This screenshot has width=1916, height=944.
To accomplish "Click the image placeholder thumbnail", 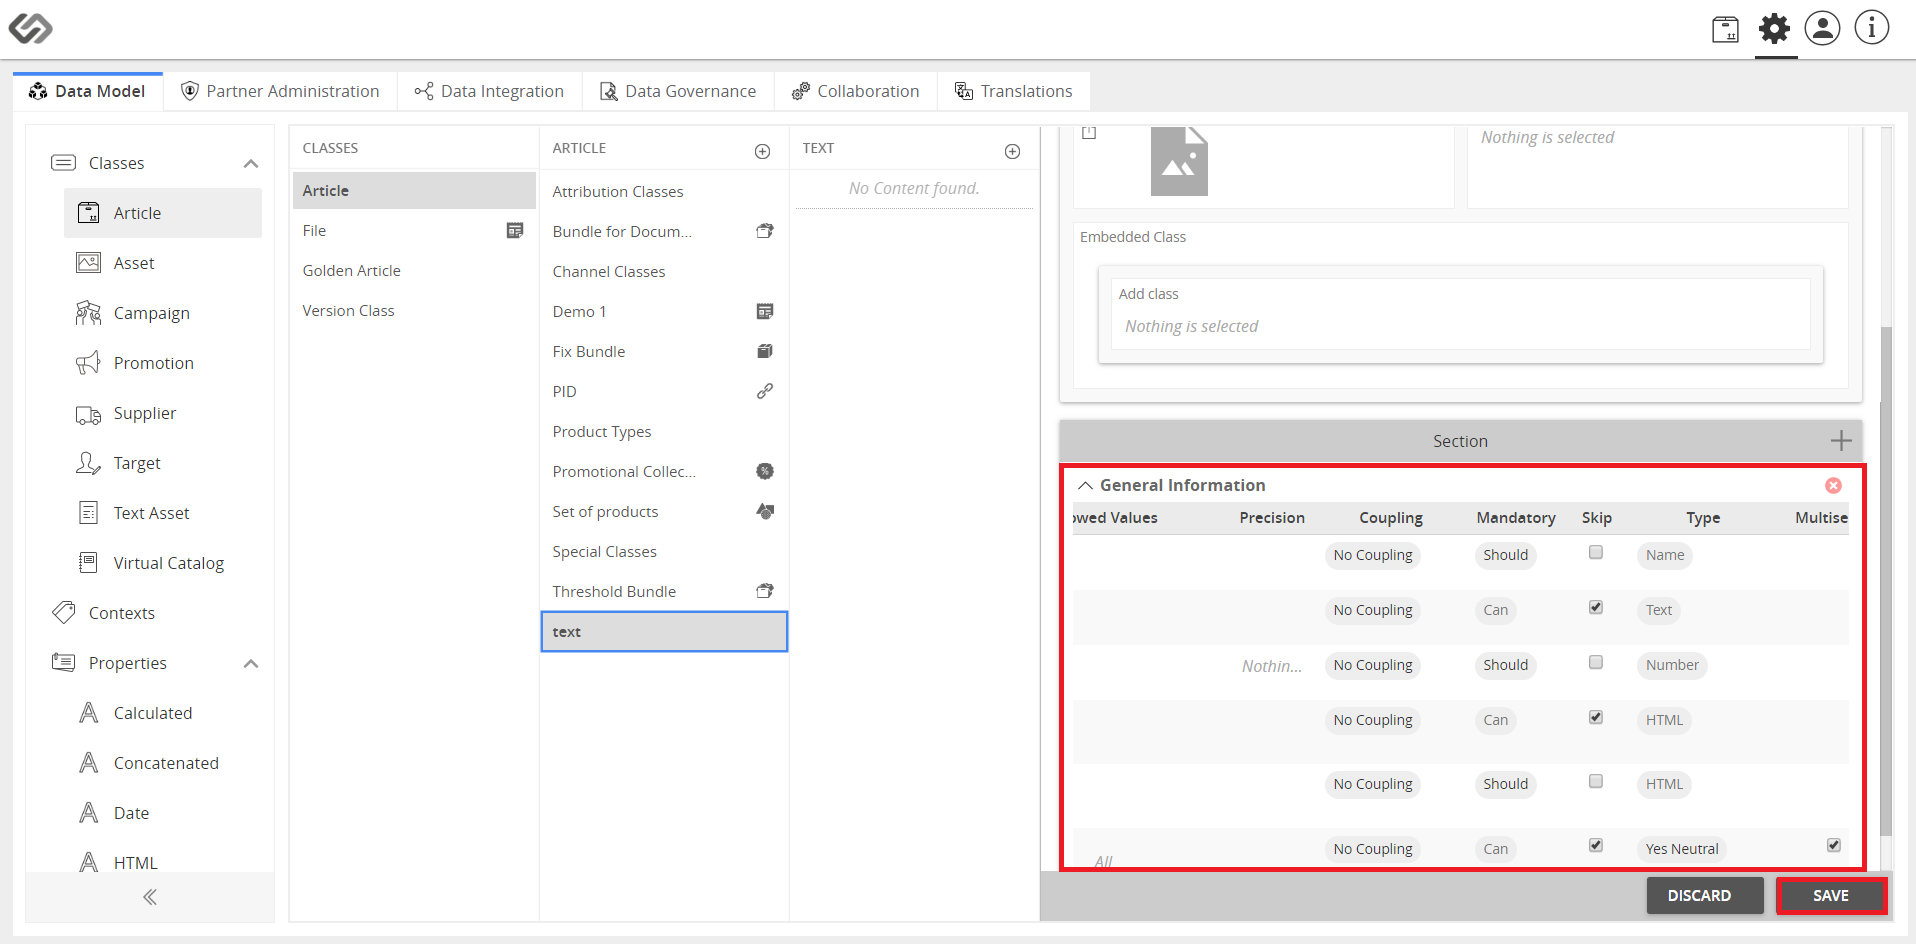I will 1179,161.
